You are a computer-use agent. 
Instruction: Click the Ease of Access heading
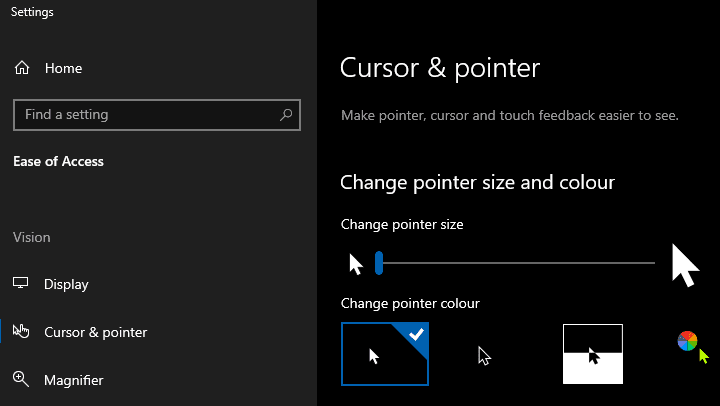tap(58, 161)
